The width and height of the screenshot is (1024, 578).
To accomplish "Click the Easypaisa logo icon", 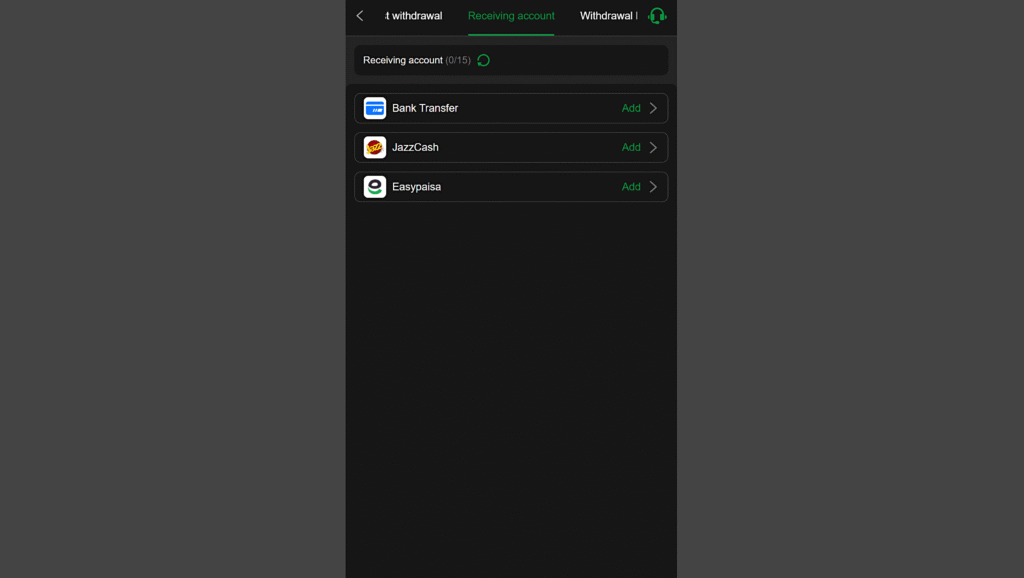I will (x=375, y=187).
